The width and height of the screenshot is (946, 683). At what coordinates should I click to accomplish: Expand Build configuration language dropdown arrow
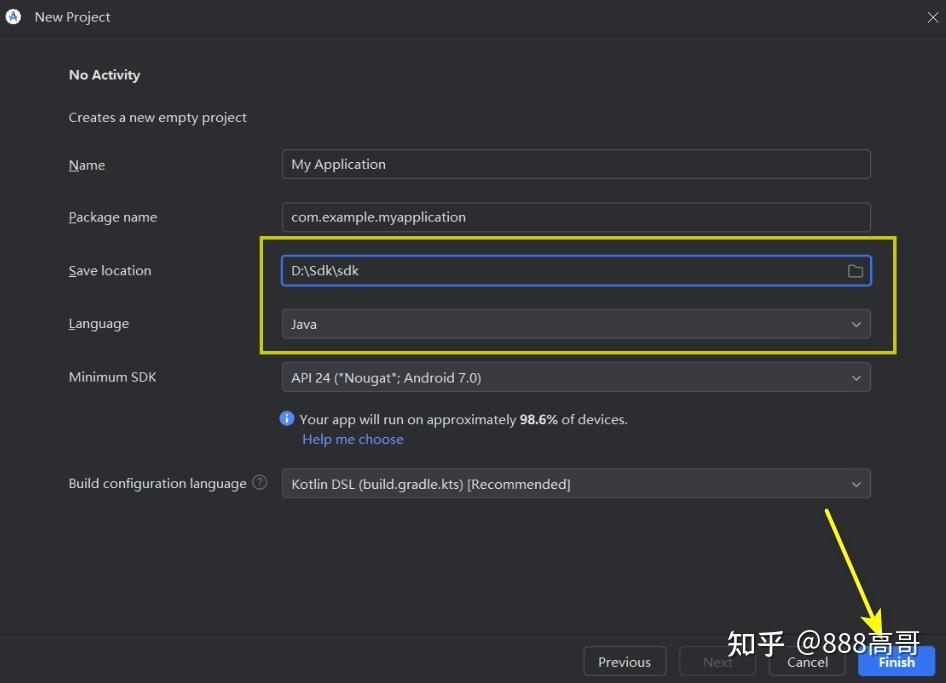(856, 484)
